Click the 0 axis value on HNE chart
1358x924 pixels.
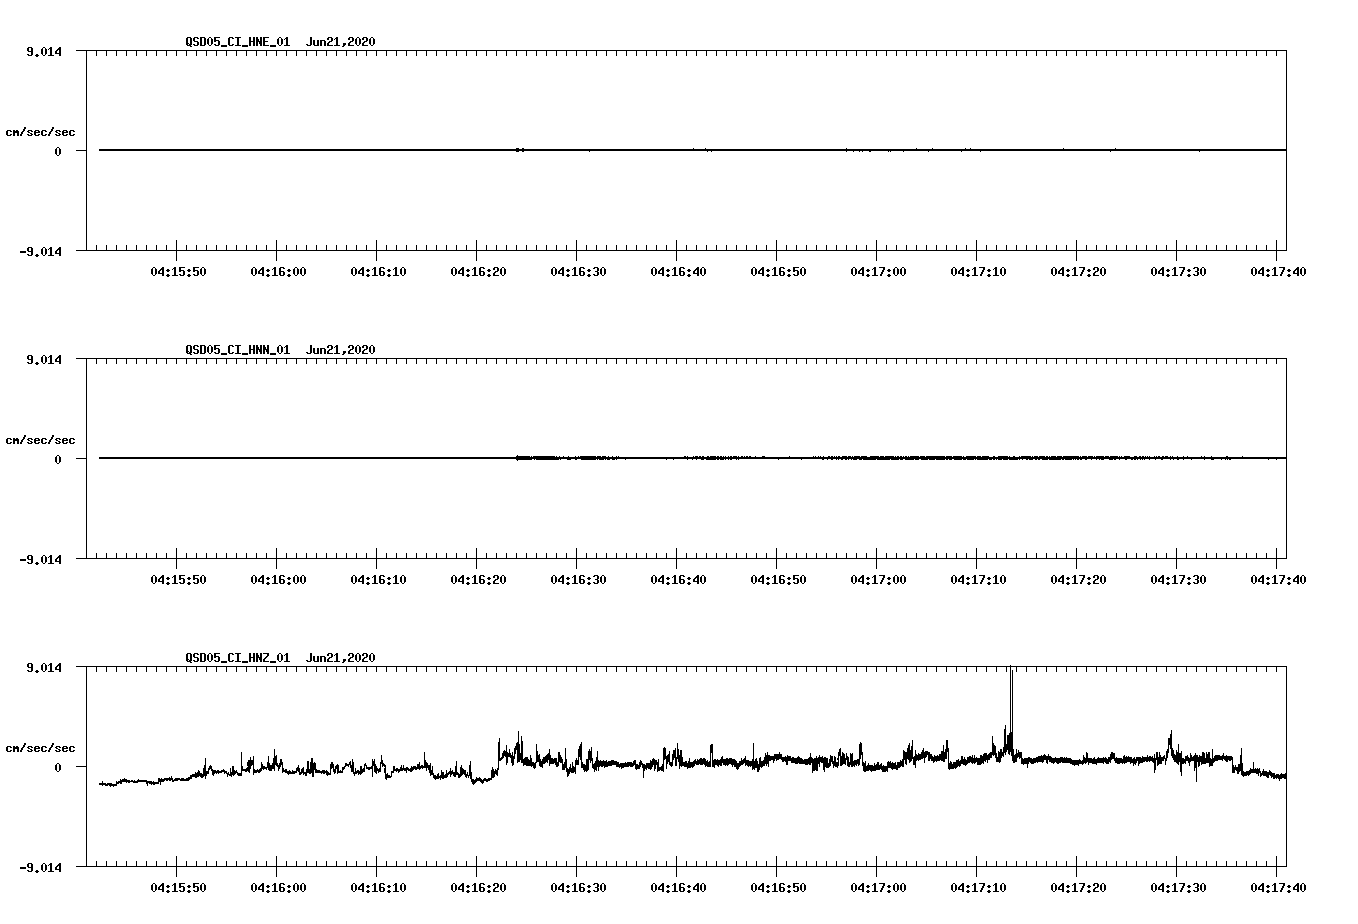58,151
